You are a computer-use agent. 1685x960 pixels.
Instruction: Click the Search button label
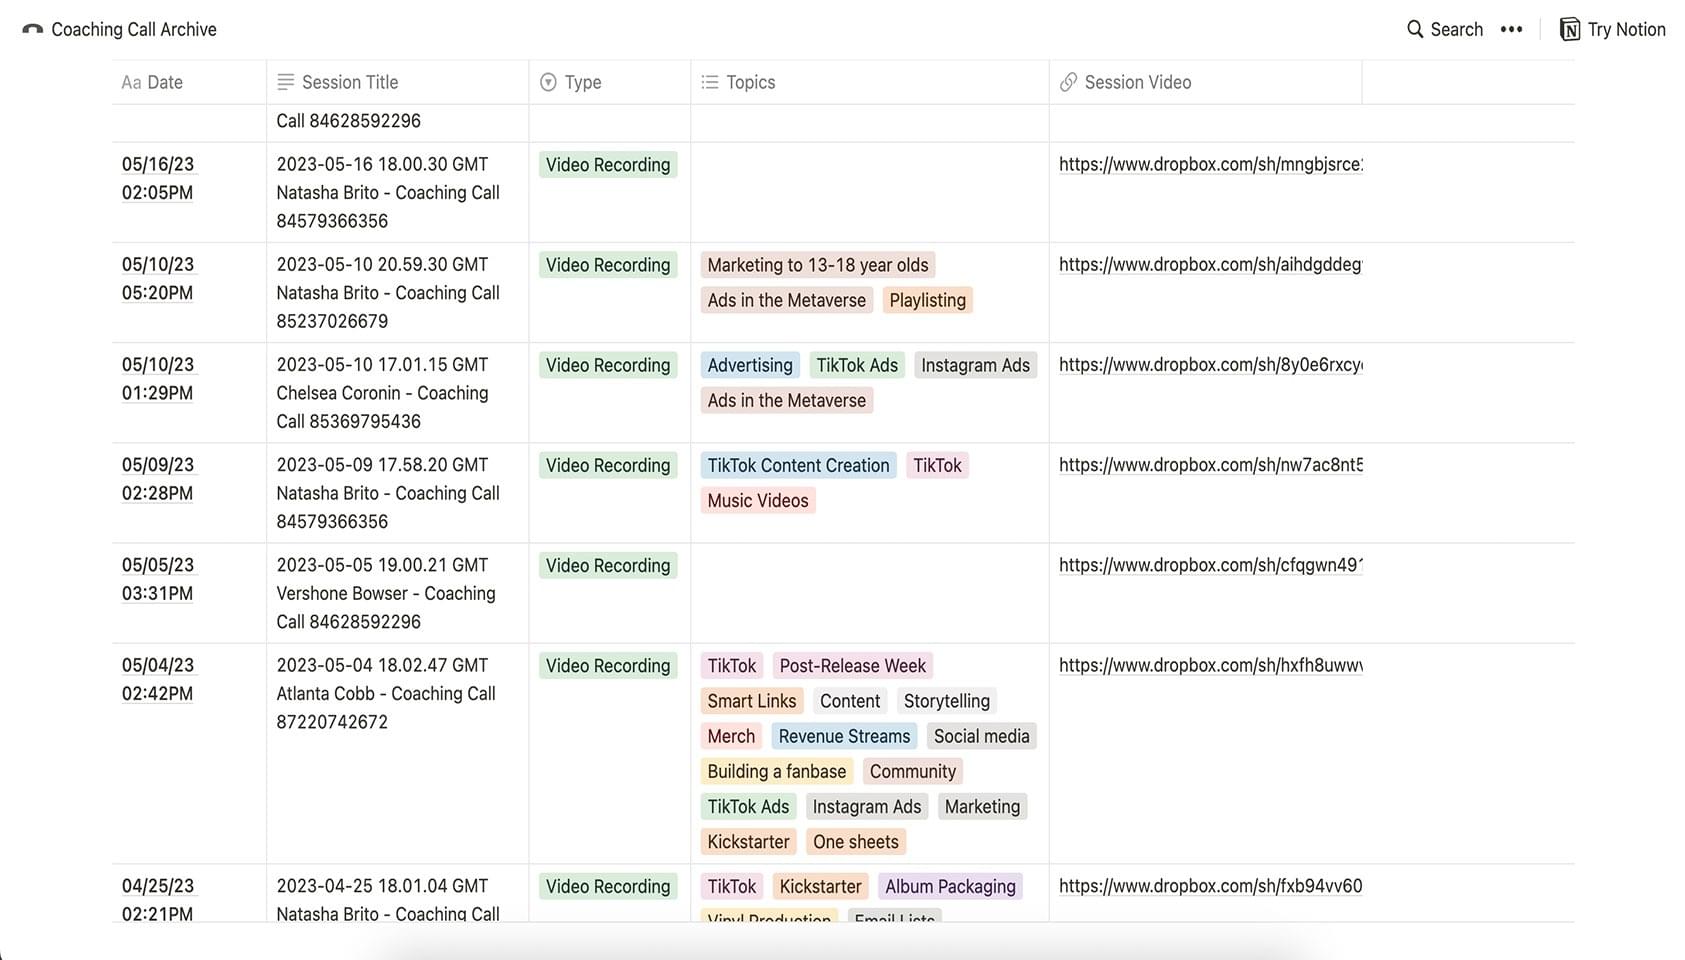(1456, 29)
